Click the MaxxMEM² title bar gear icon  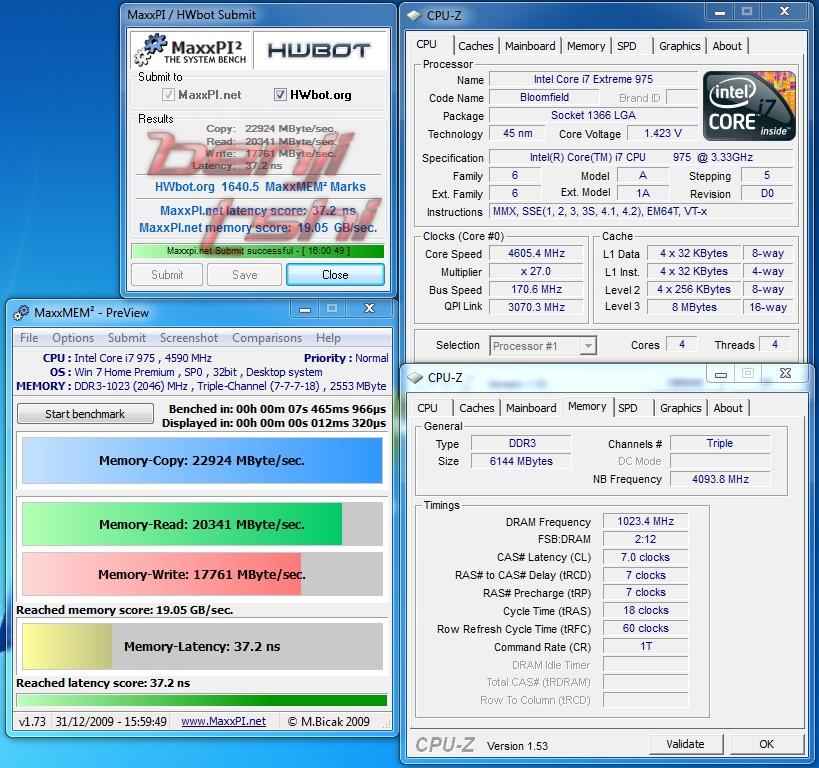pyautogui.click(x=21, y=312)
